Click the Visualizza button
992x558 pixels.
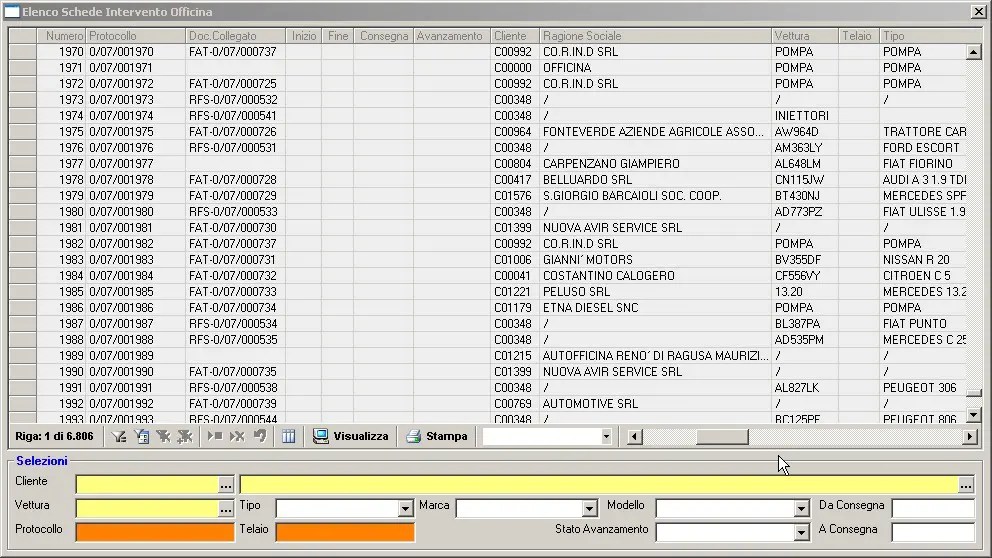pyautogui.click(x=351, y=437)
